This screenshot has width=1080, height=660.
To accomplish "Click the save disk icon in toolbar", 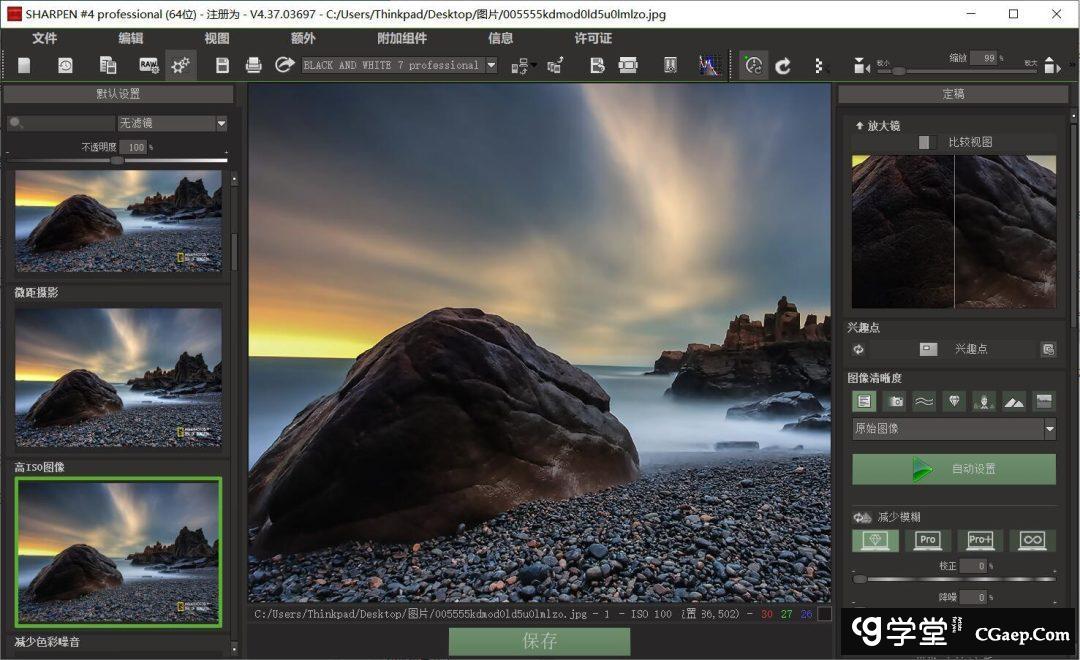I will (x=223, y=66).
